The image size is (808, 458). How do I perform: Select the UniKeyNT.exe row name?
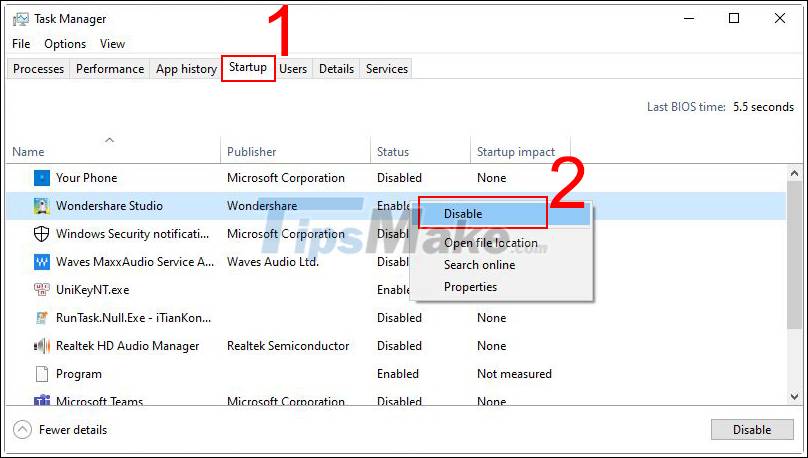tap(92, 290)
